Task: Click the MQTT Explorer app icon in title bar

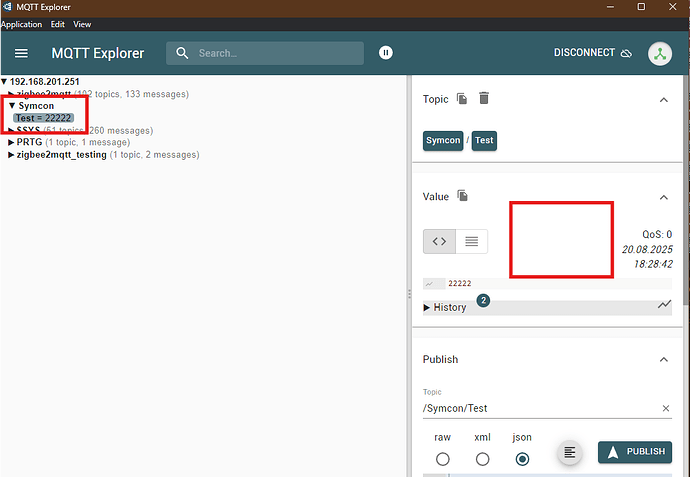Action: [7, 7]
